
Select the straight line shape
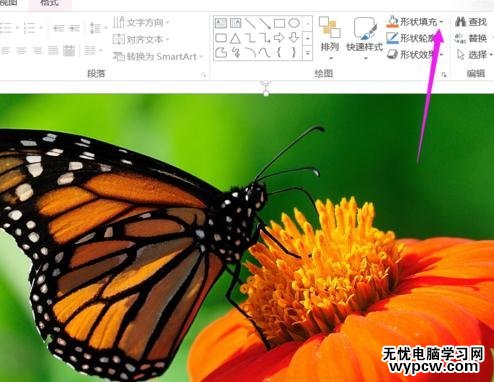pyautogui.click(x=250, y=23)
